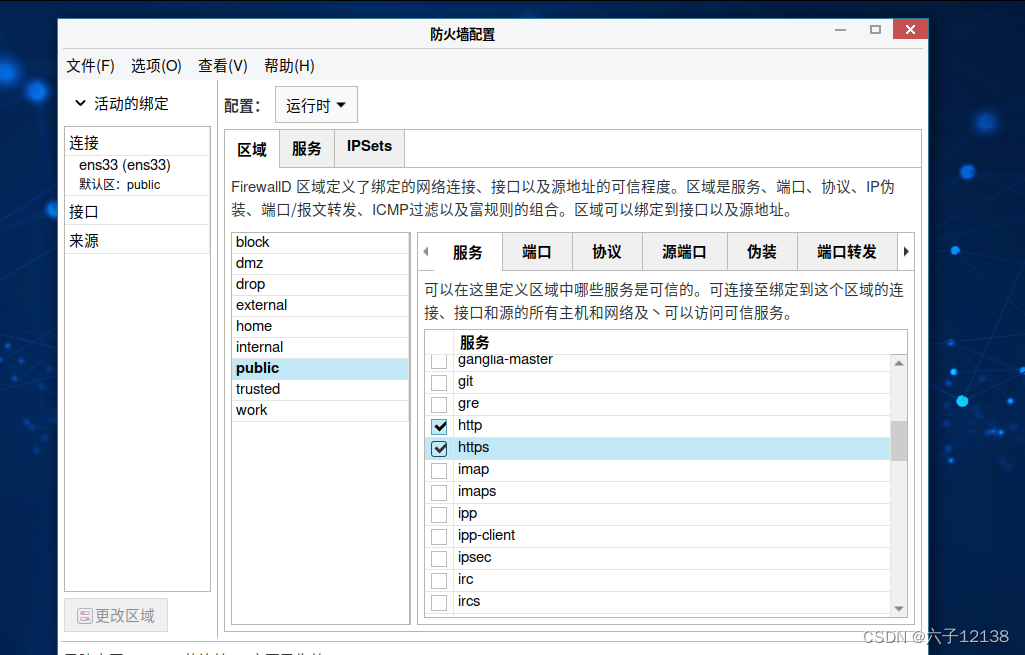The image size is (1025, 655).
Task: Select the home zone
Action: [320, 326]
